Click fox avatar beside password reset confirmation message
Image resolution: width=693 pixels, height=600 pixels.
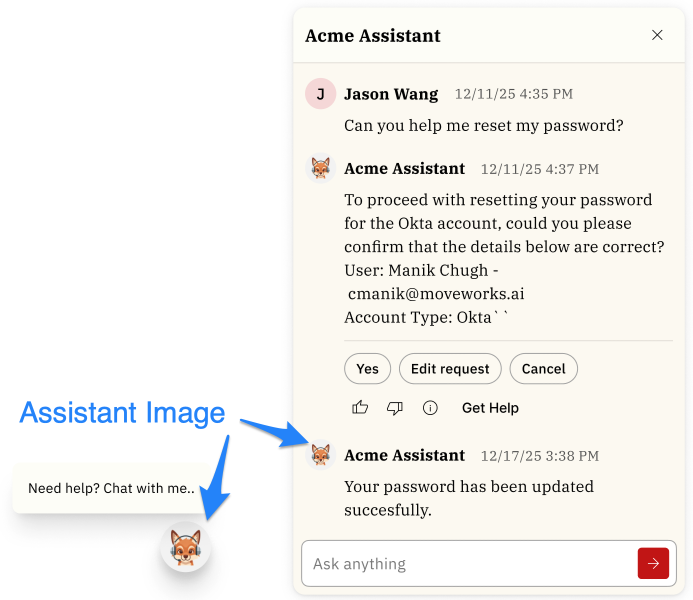pyautogui.click(x=320, y=168)
